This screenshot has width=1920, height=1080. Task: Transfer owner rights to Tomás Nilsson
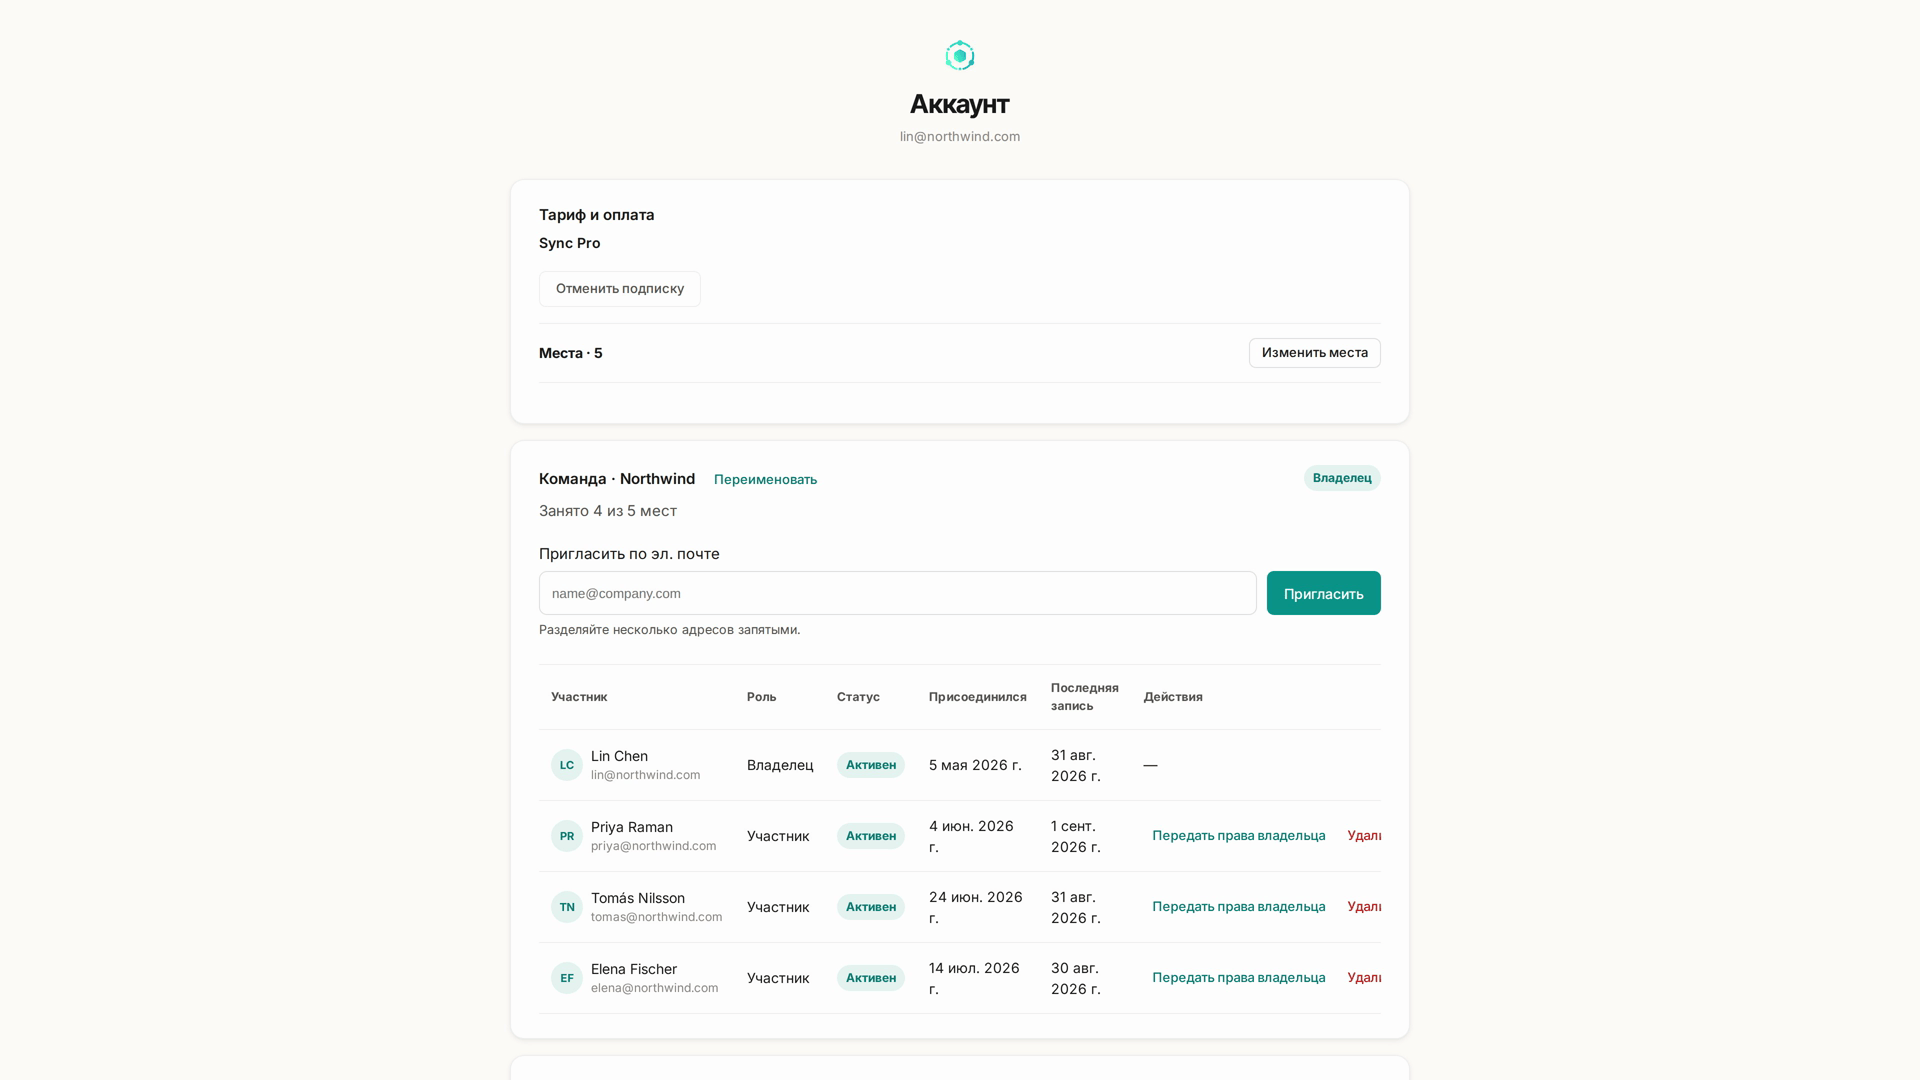coord(1238,907)
